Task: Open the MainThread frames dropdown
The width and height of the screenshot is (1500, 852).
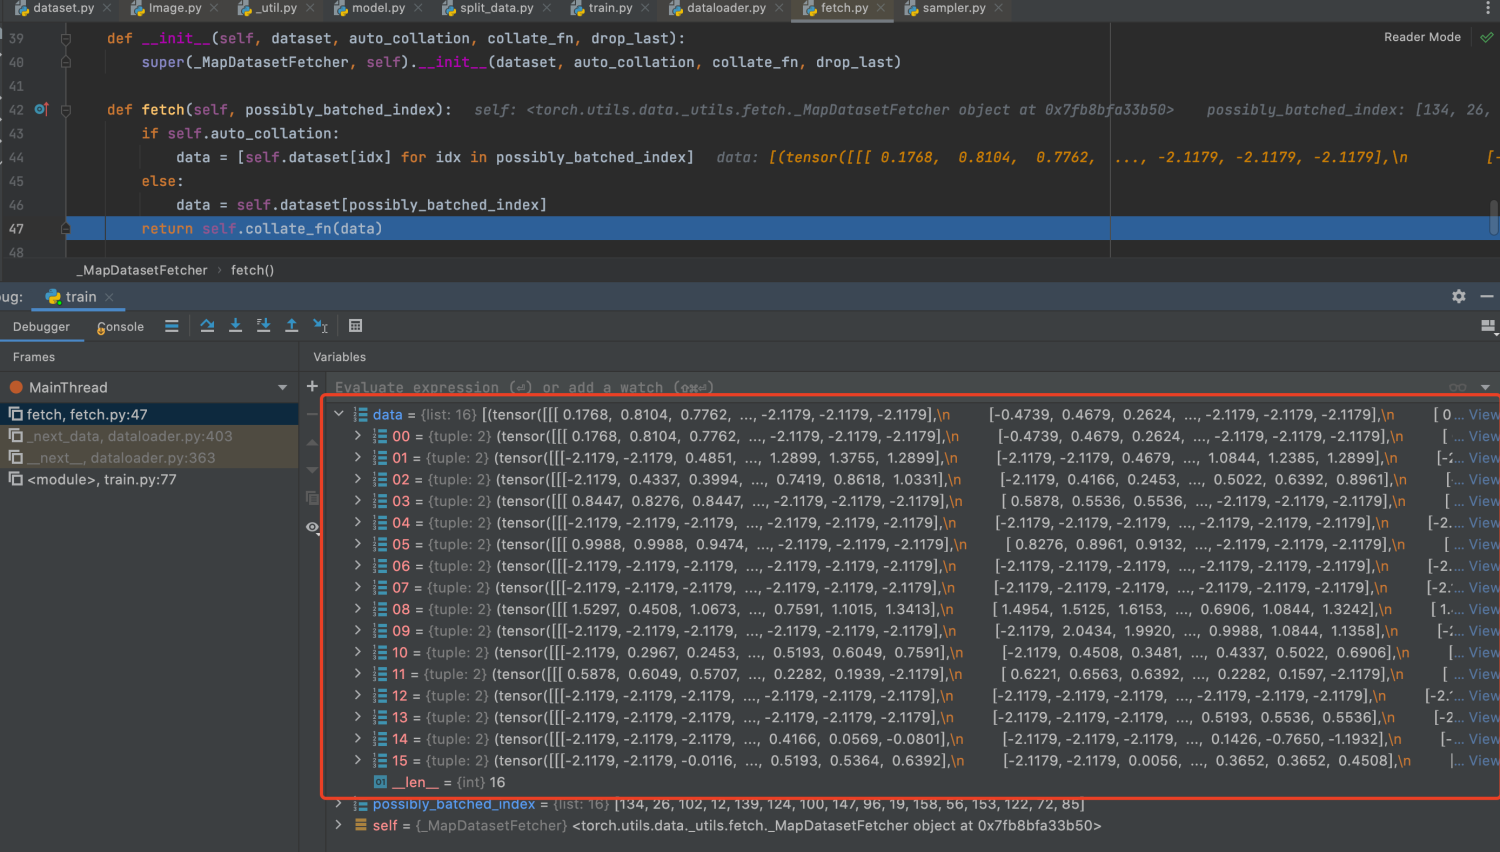Action: 282,387
